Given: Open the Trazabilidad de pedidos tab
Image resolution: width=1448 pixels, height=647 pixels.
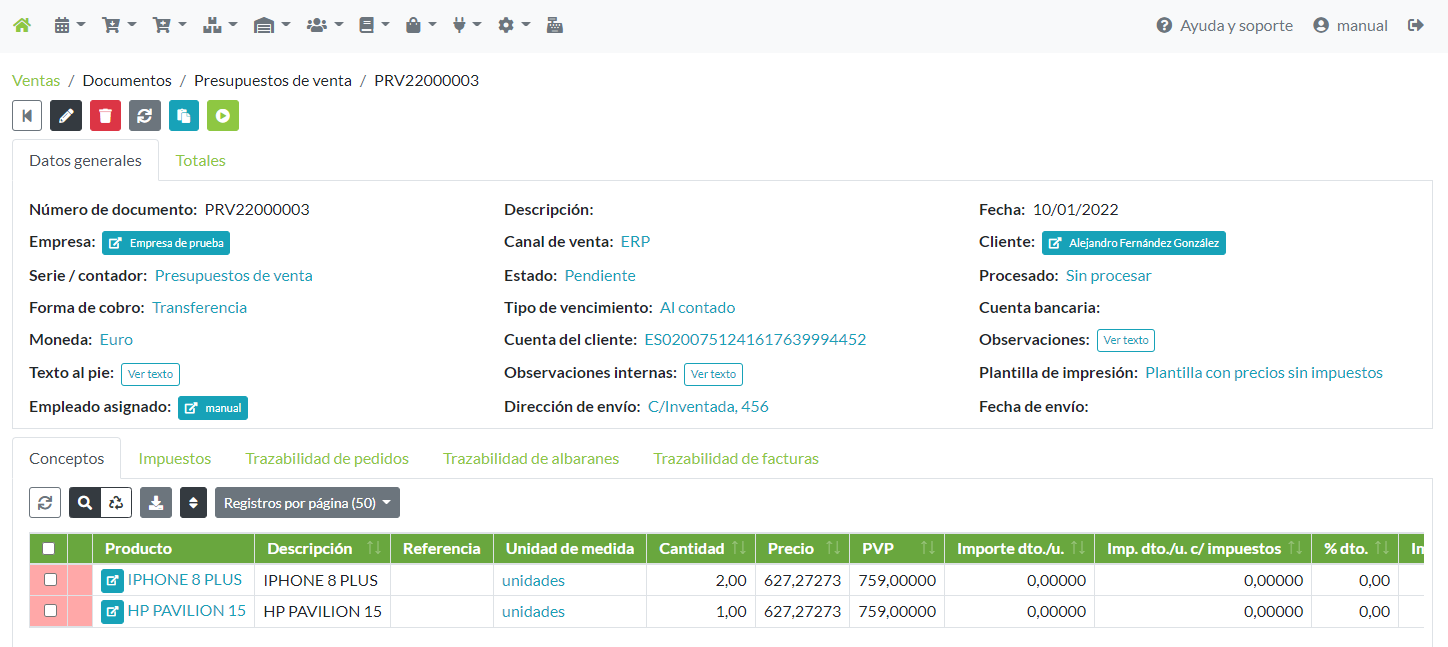Looking at the screenshot, I should tap(327, 458).
